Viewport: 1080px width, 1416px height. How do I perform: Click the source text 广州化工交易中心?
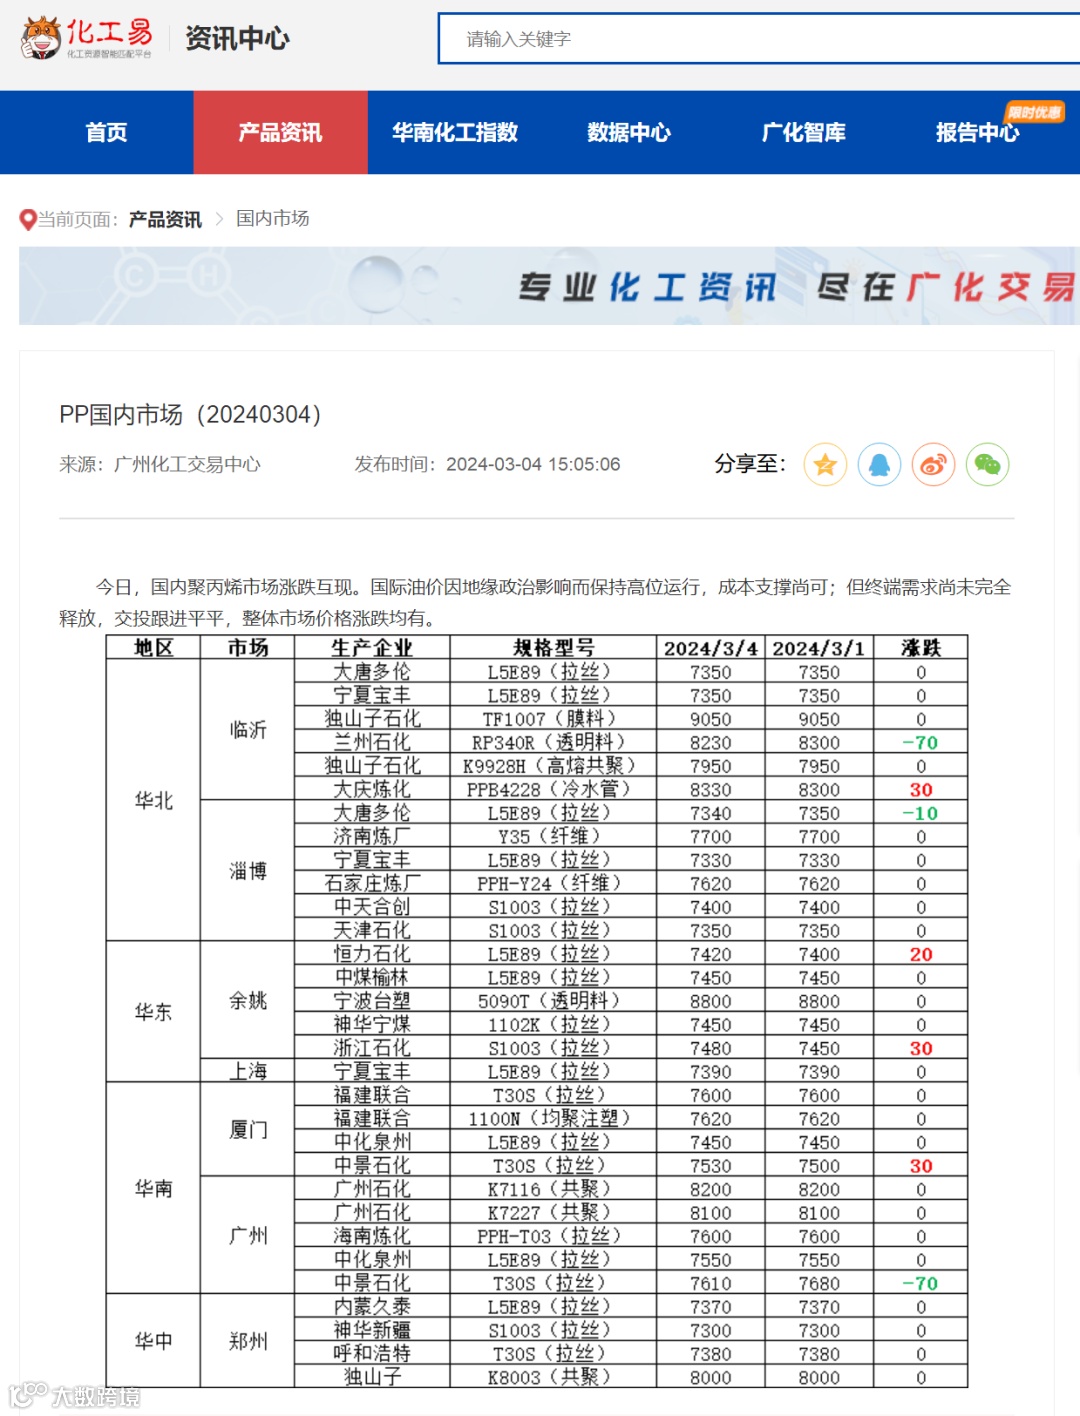[x=187, y=464]
